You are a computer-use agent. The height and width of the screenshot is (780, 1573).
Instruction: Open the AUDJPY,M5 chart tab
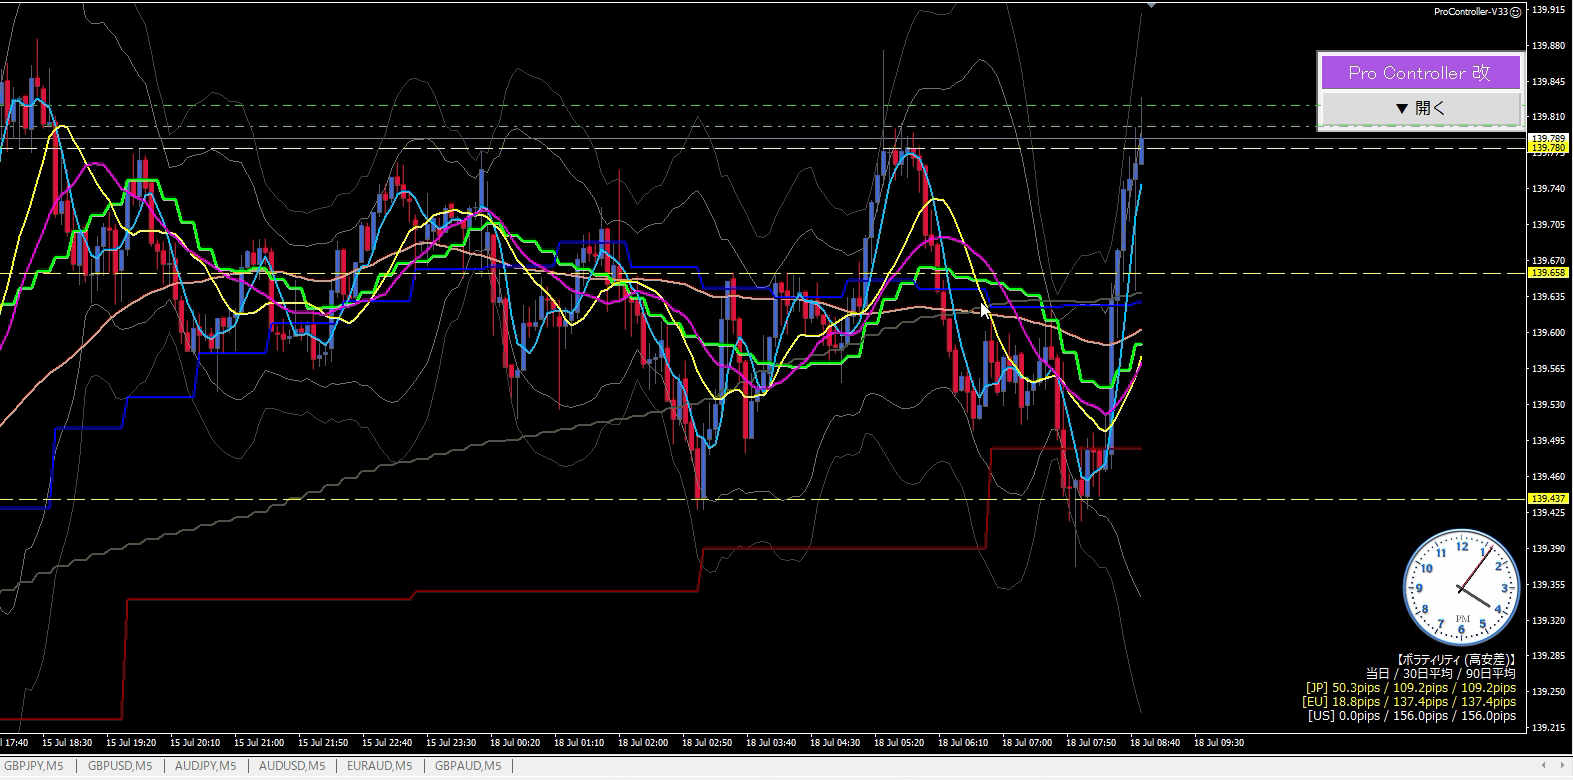tap(205, 766)
